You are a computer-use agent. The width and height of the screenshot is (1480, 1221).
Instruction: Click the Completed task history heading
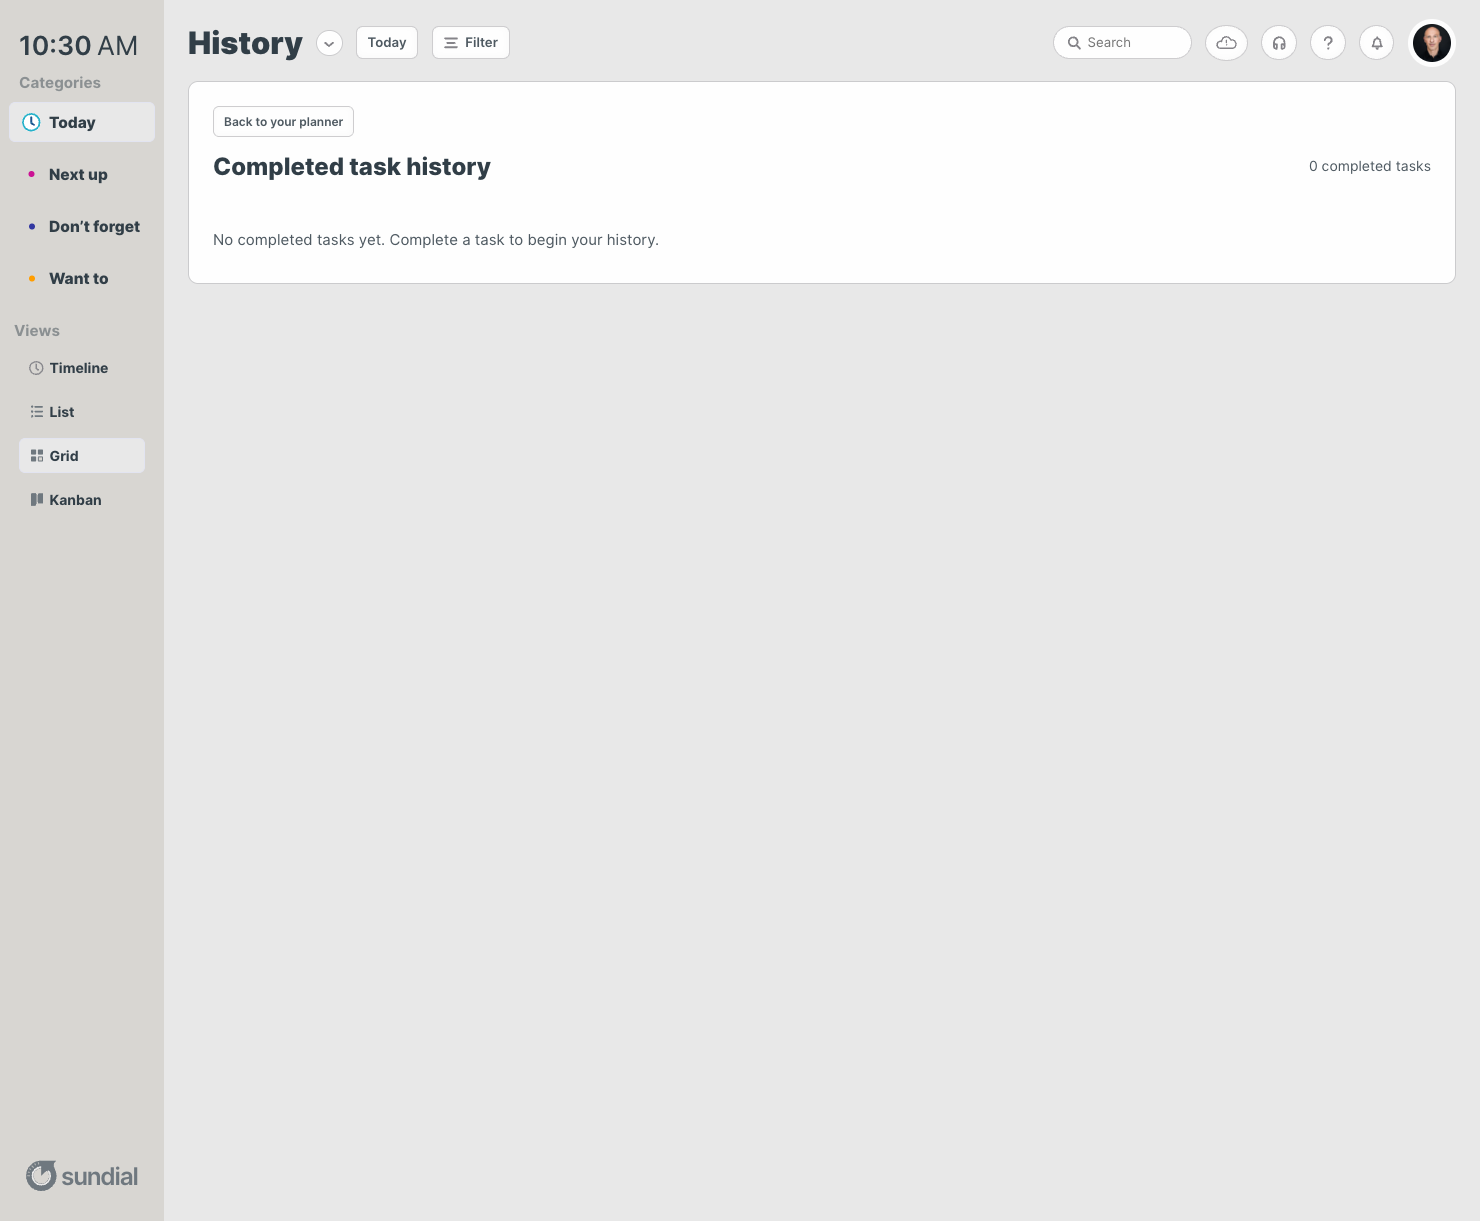pyautogui.click(x=352, y=167)
